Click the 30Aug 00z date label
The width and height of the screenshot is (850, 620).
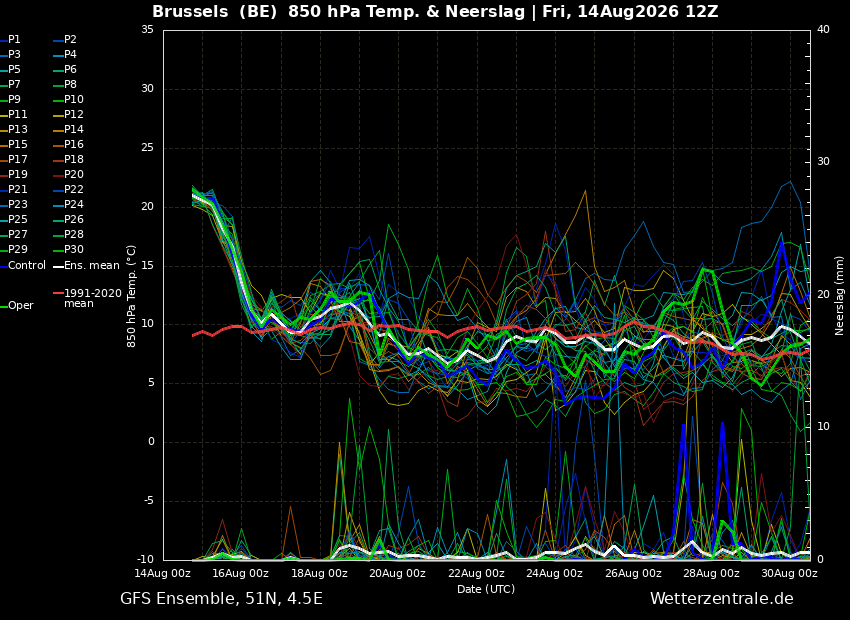[x=790, y=573]
